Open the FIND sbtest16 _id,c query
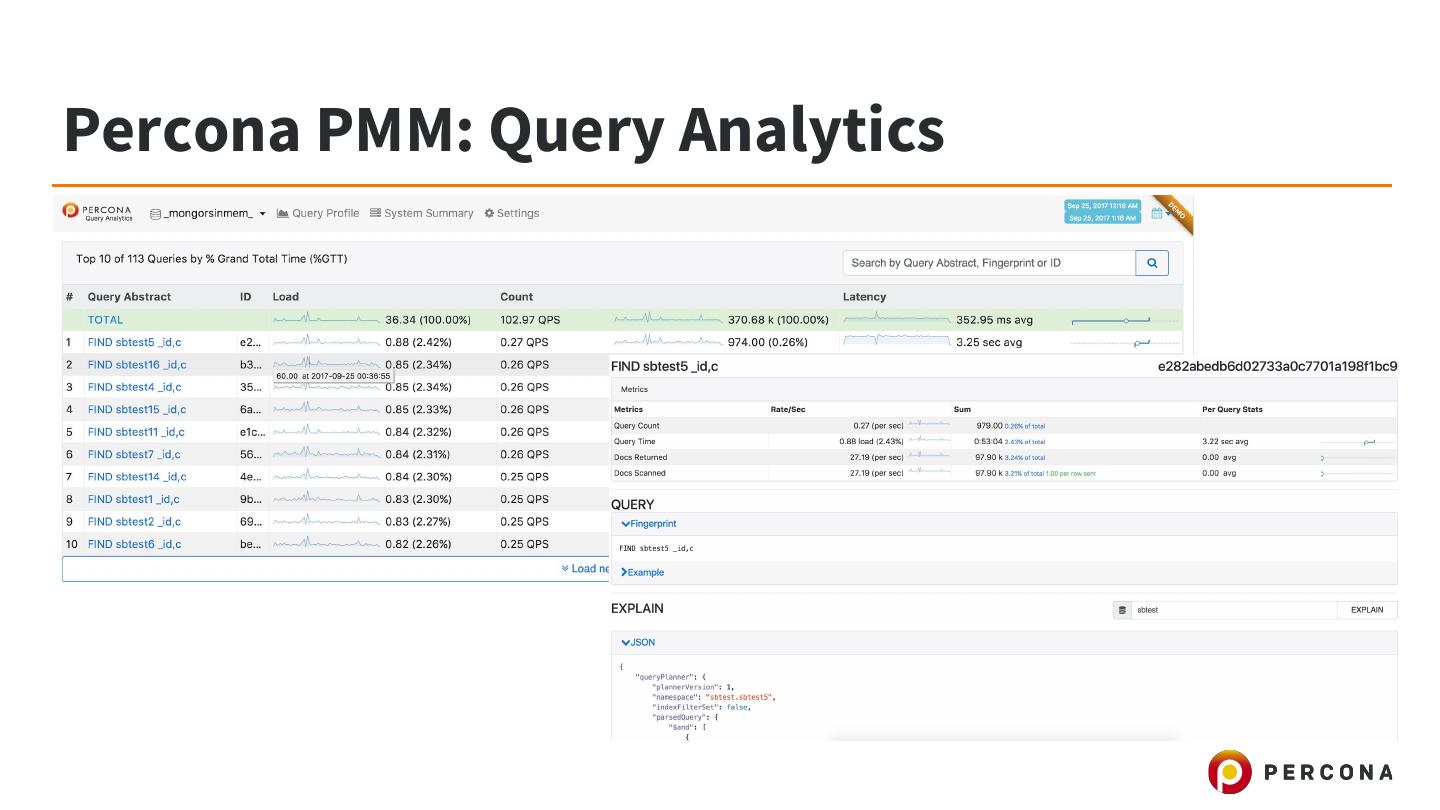 [137, 365]
